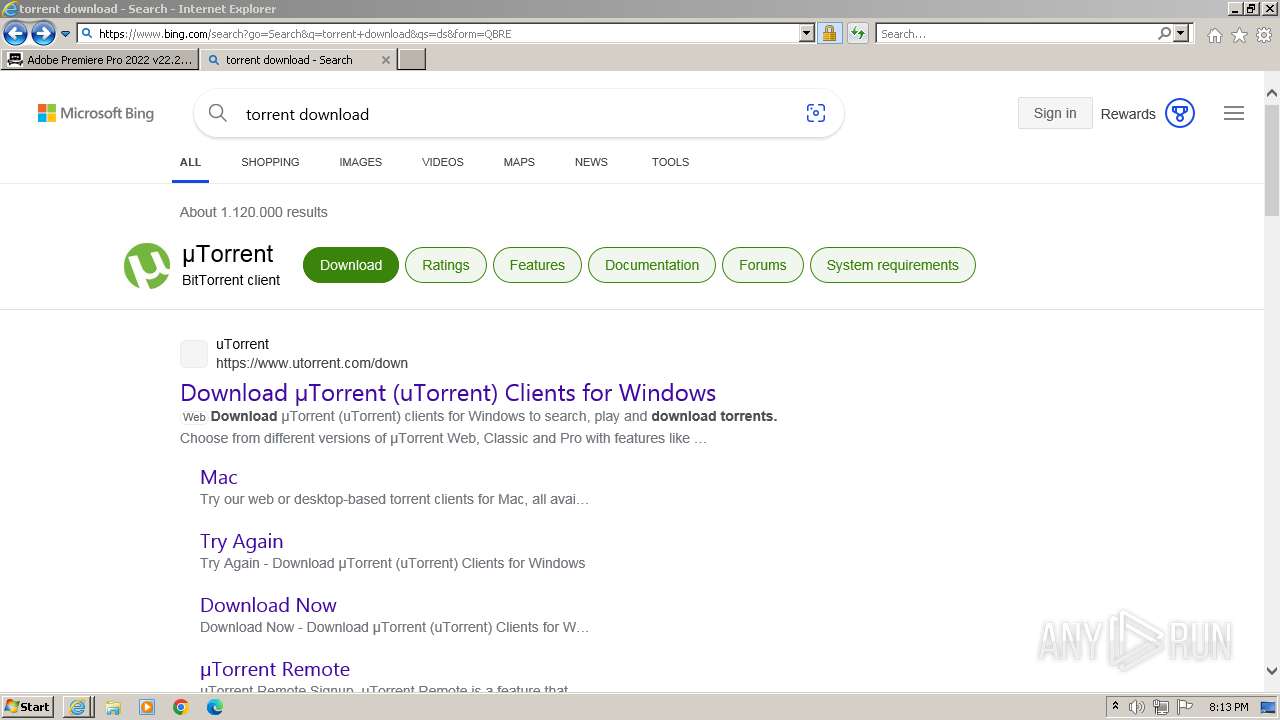Switch to the IMAGES tab
Image resolution: width=1280 pixels, height=720 pixels.
(x=360, y=162)
